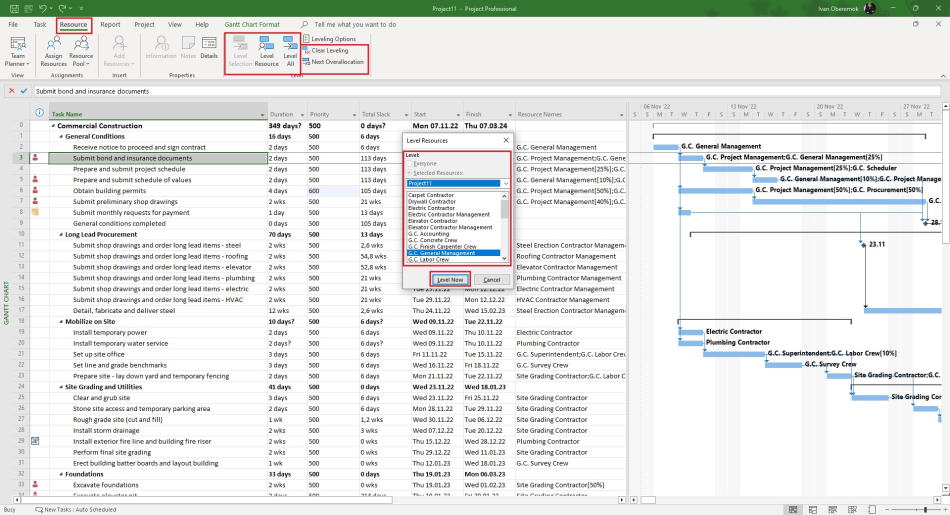The height and width of the screenshot is (515, 950).
Task: Confirm entry with the check mark
Action: pos(24,91)
